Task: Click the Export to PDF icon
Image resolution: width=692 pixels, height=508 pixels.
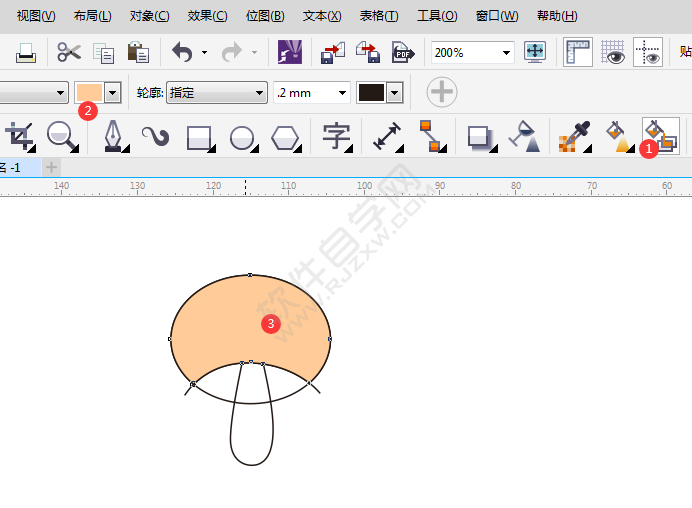Action: coord(403,52)
